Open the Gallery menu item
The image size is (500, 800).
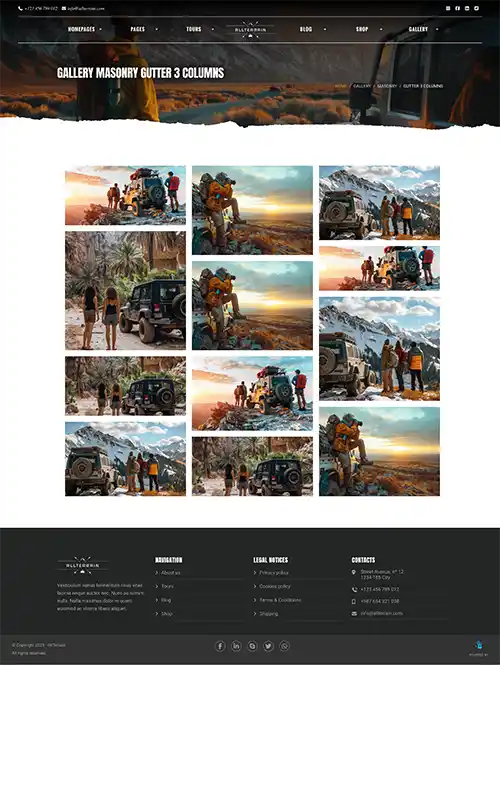coord(418,30)
